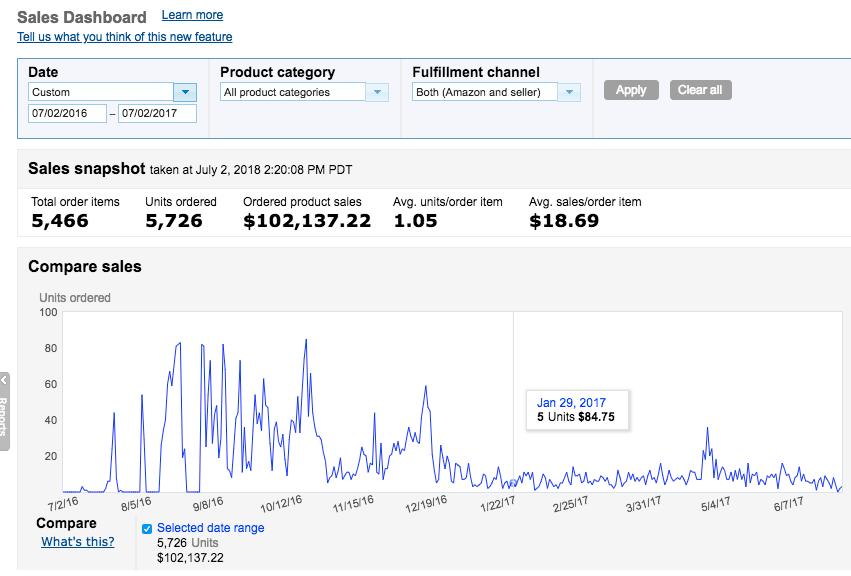Click the Avg. units/order item value 1.05

[x=415, y=221]
